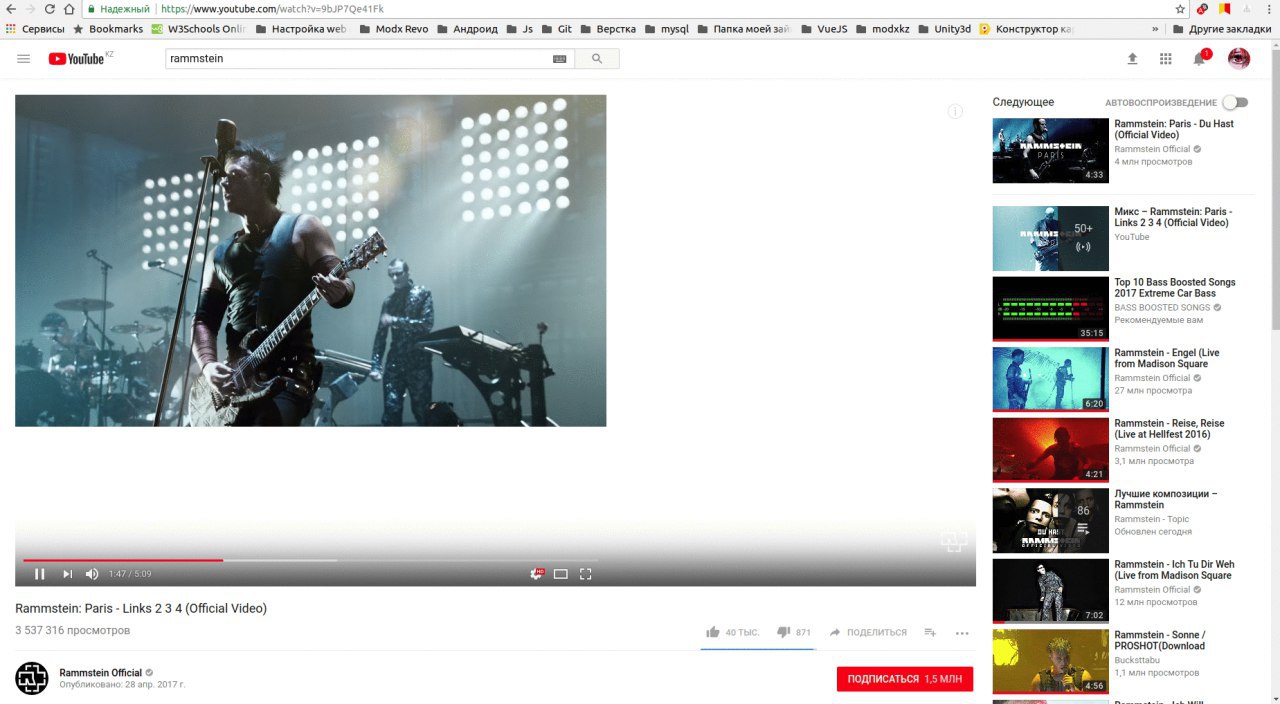Open the Git bookmarks folder
This screenshot has width=1280, height=704.
pyautogui.click(x=556, y=29)
